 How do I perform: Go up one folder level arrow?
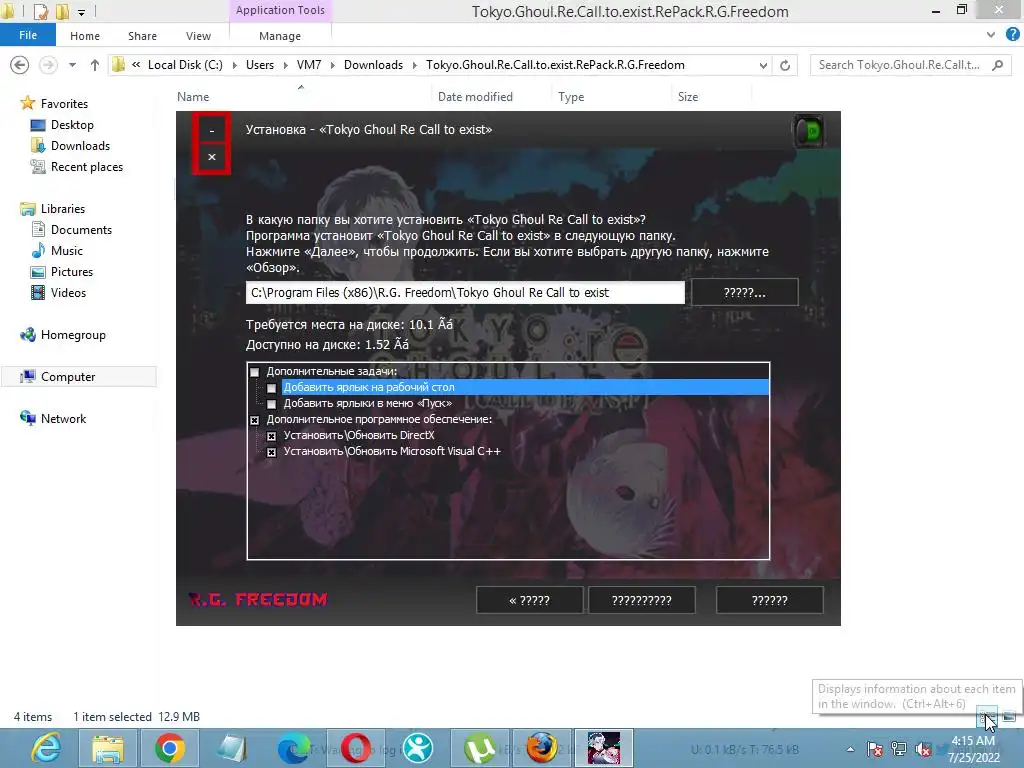pyautogui.click(x=95, y=65)
